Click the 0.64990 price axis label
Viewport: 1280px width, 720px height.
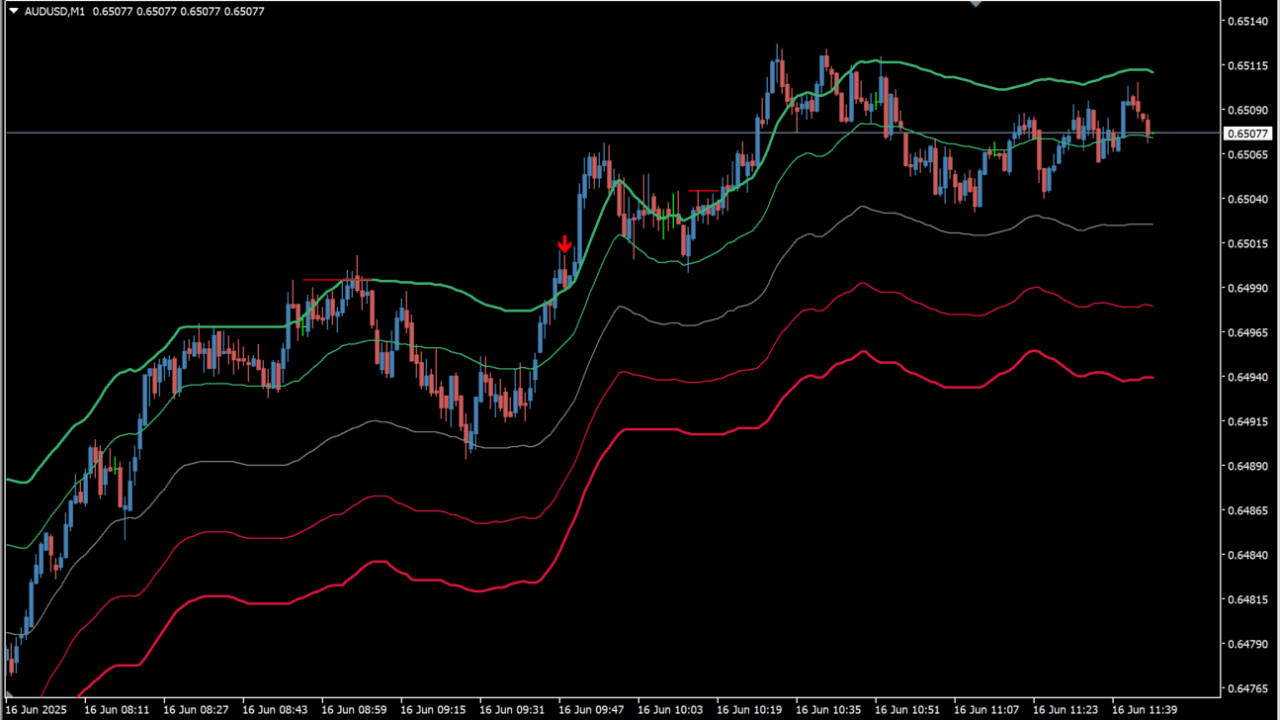[x=1247, y=288]
